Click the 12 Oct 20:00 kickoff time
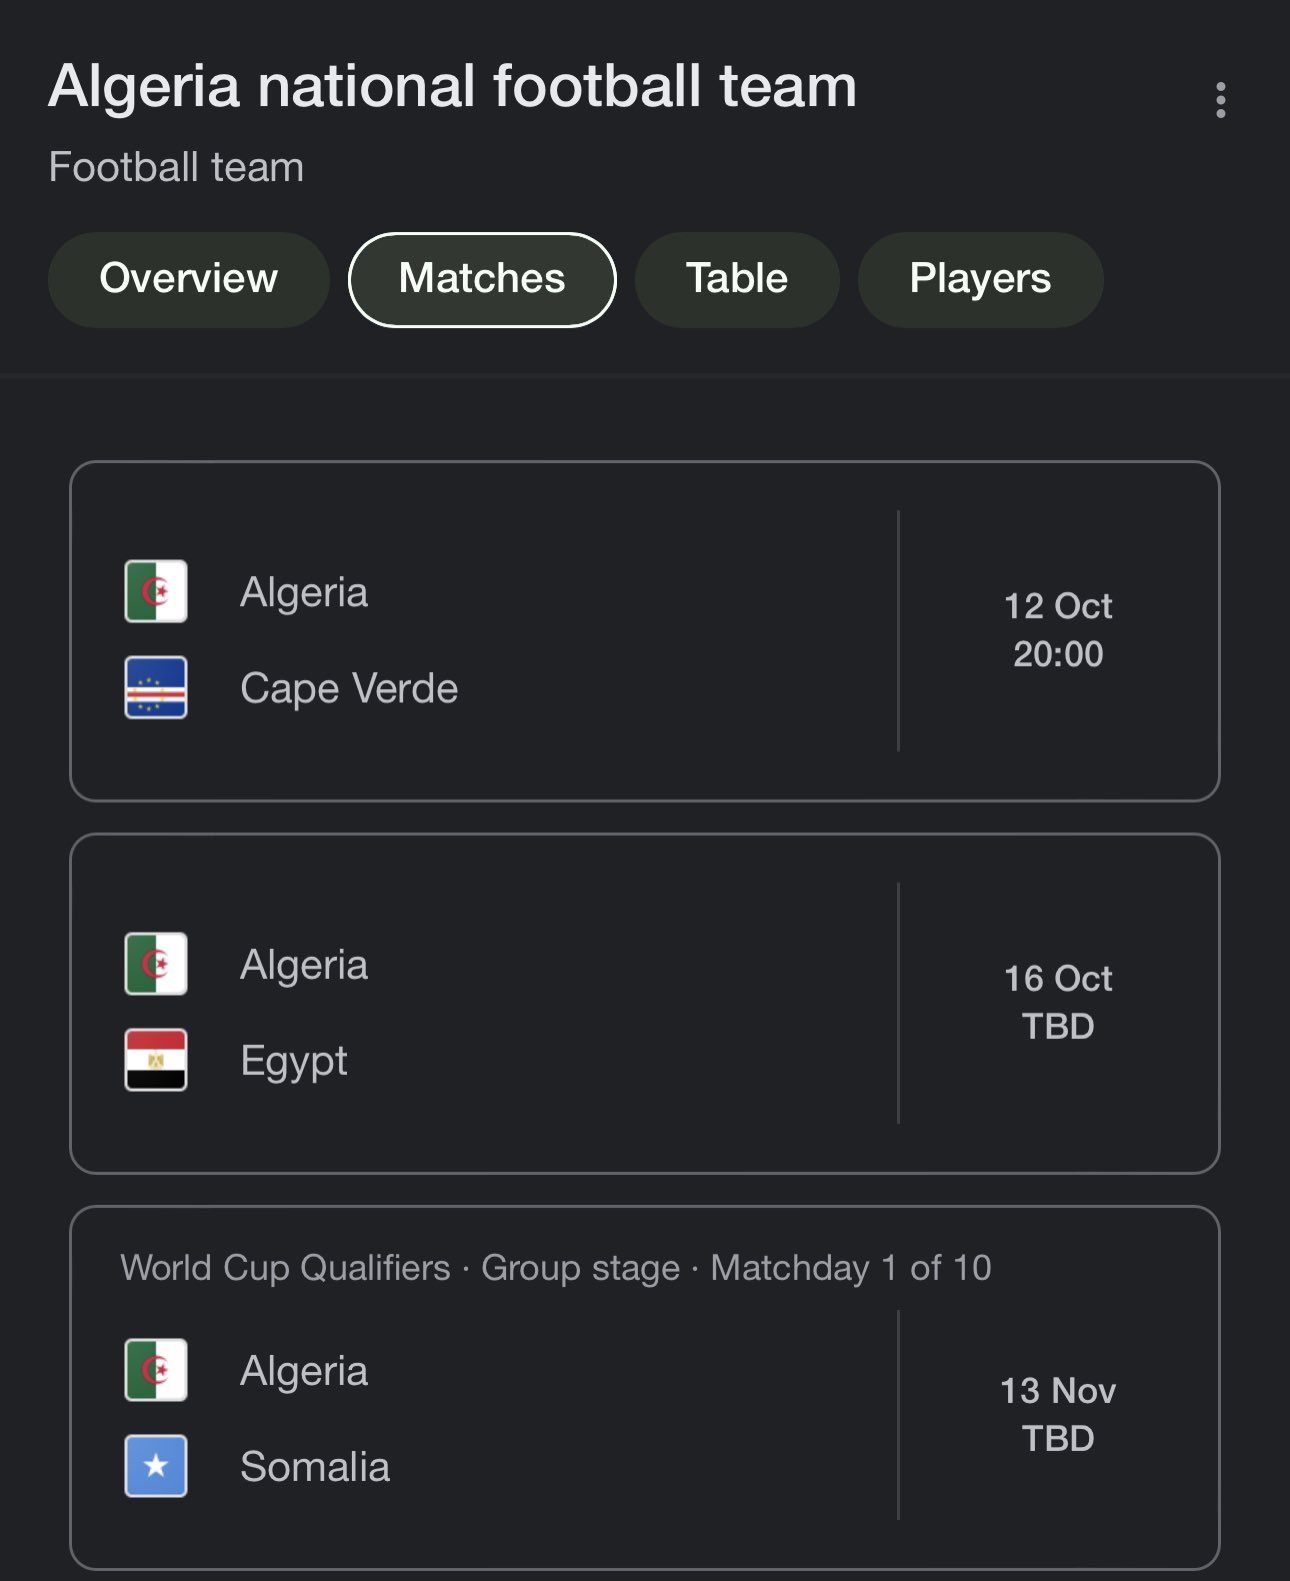This screenshot has width=1290, height=1581. pos(1058,630)
